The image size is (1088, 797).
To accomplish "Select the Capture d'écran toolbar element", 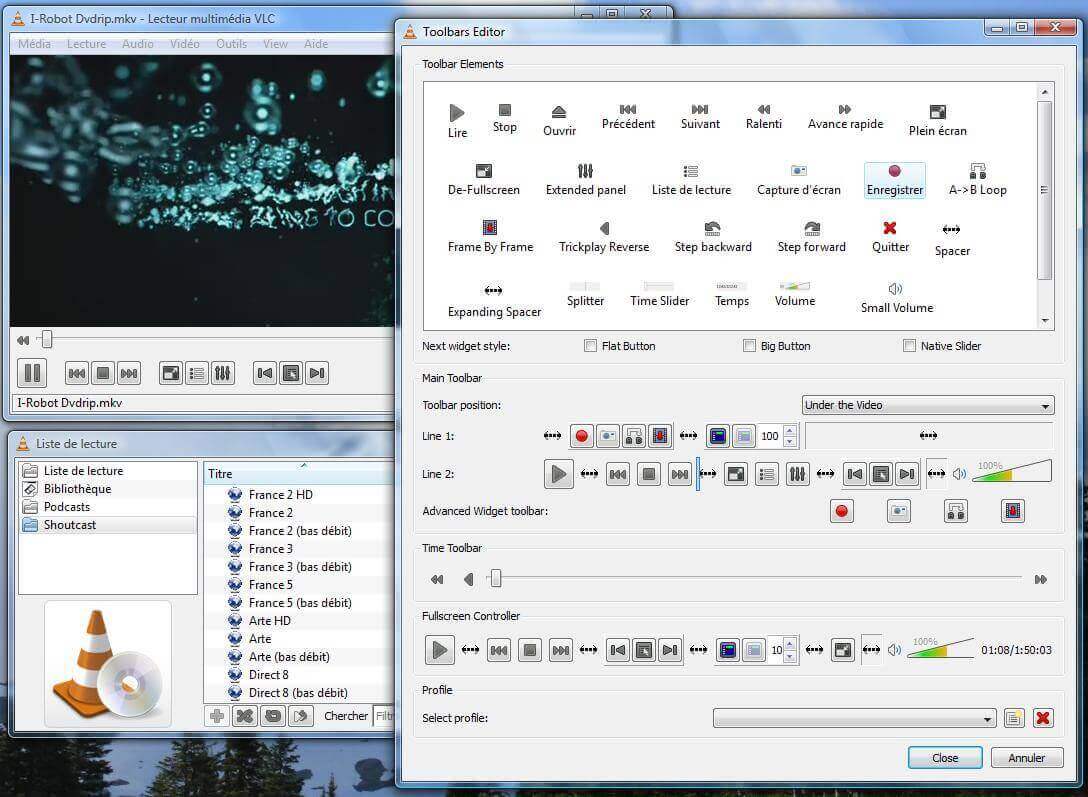I will (798, 179).
